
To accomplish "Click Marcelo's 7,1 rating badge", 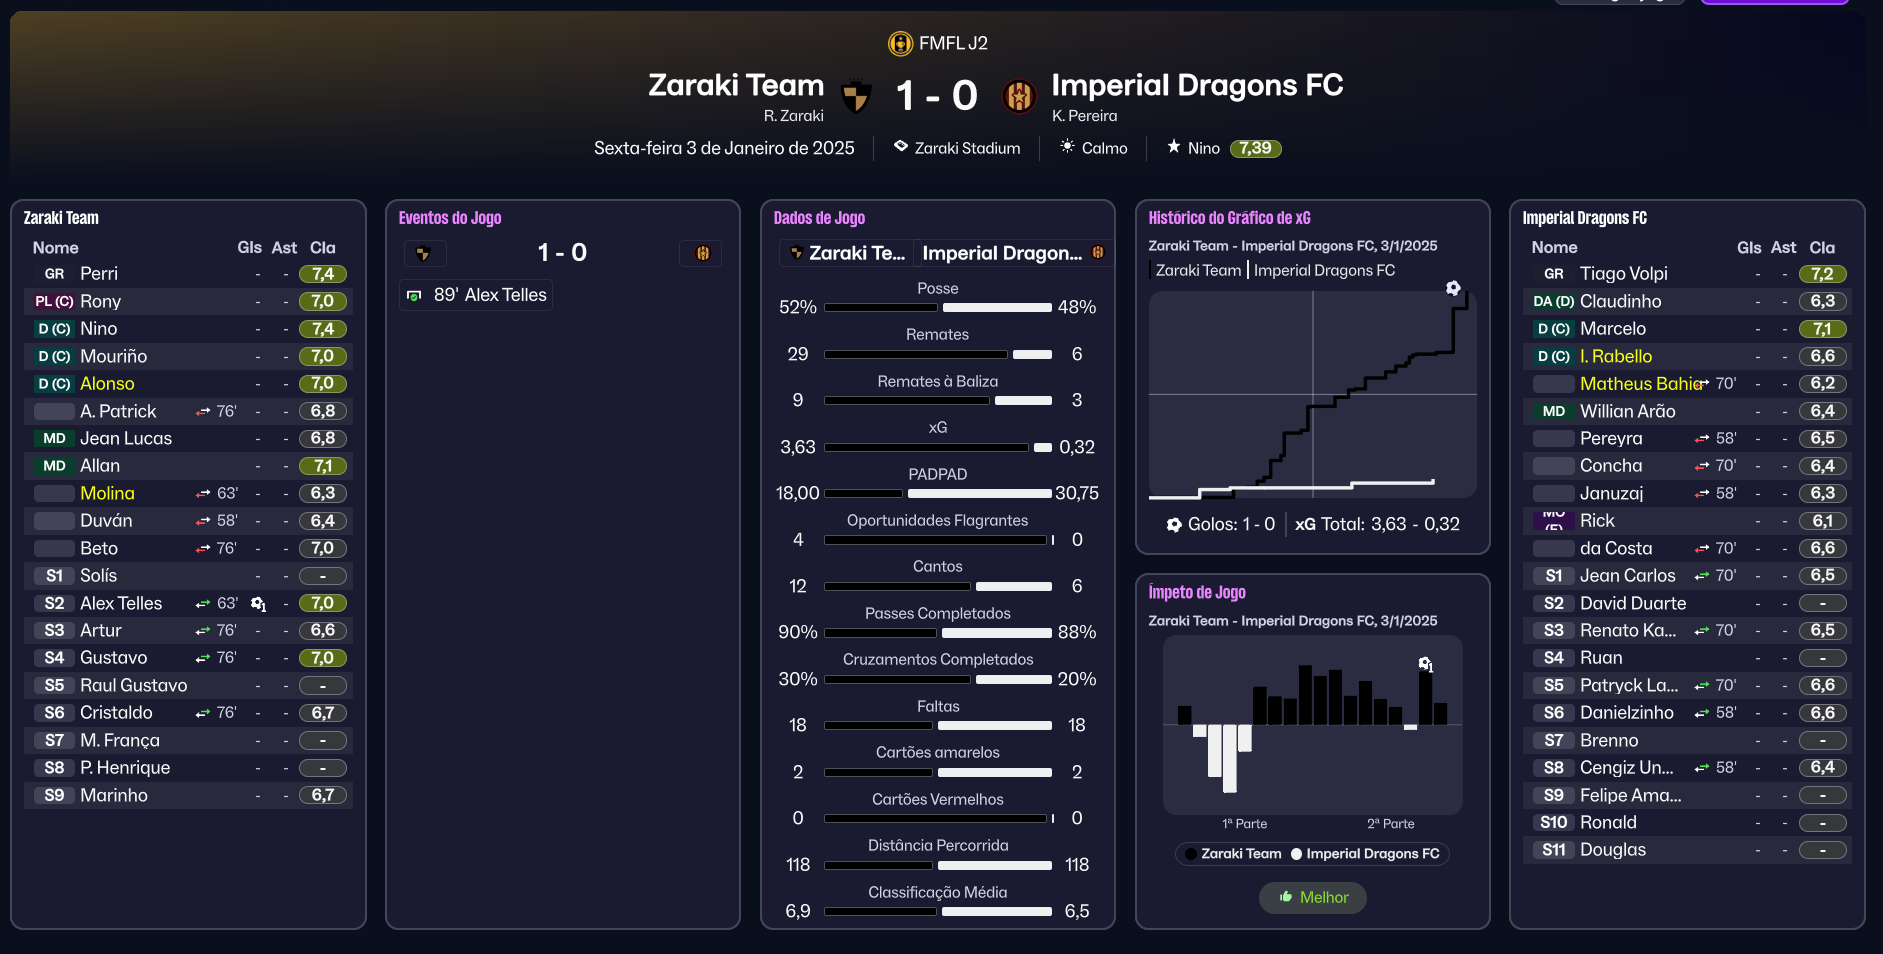I will click(x=1822, y=329).
